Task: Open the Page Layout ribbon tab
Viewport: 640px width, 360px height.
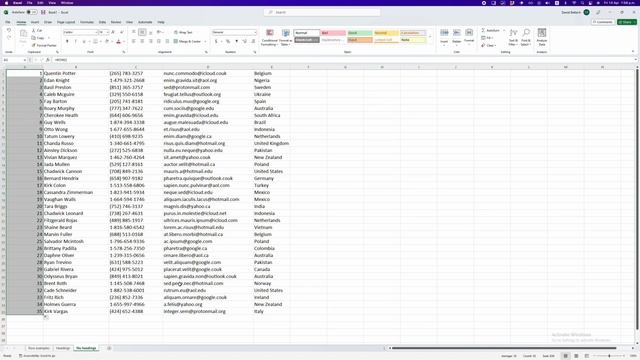Action: pyautogui.click(x=66, y=22)
